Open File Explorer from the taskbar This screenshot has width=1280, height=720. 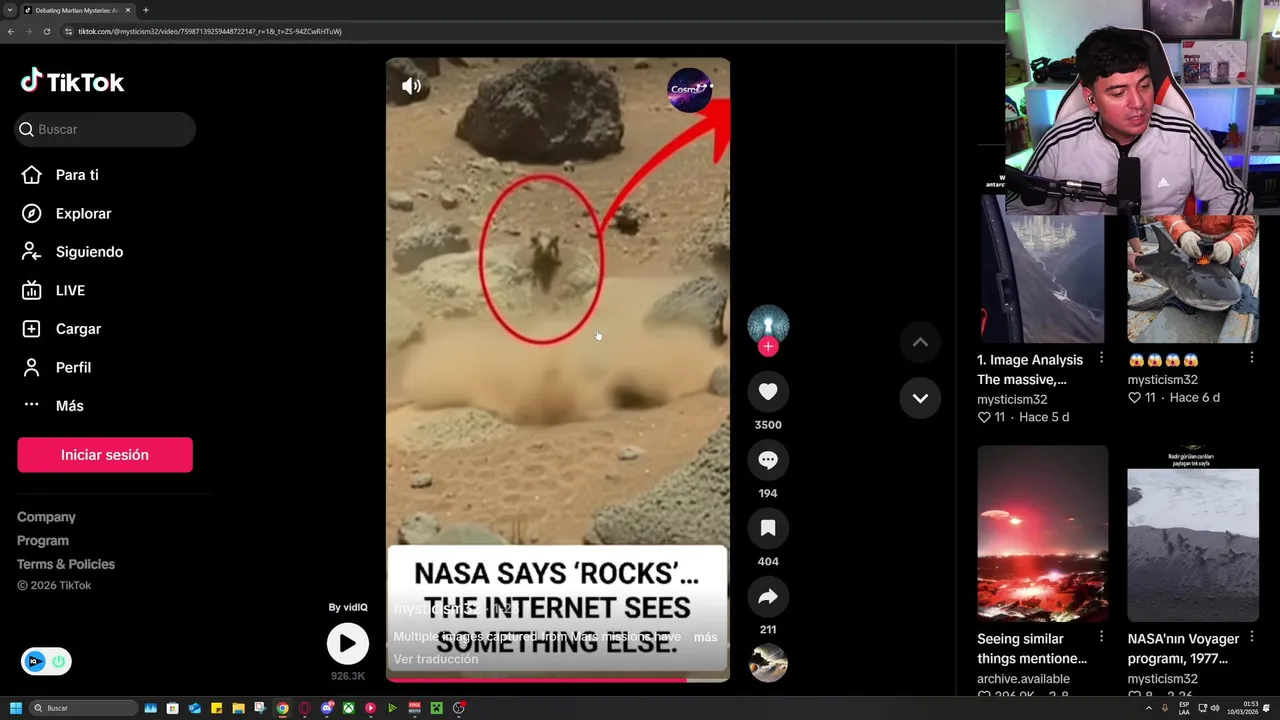click(238, 708)
